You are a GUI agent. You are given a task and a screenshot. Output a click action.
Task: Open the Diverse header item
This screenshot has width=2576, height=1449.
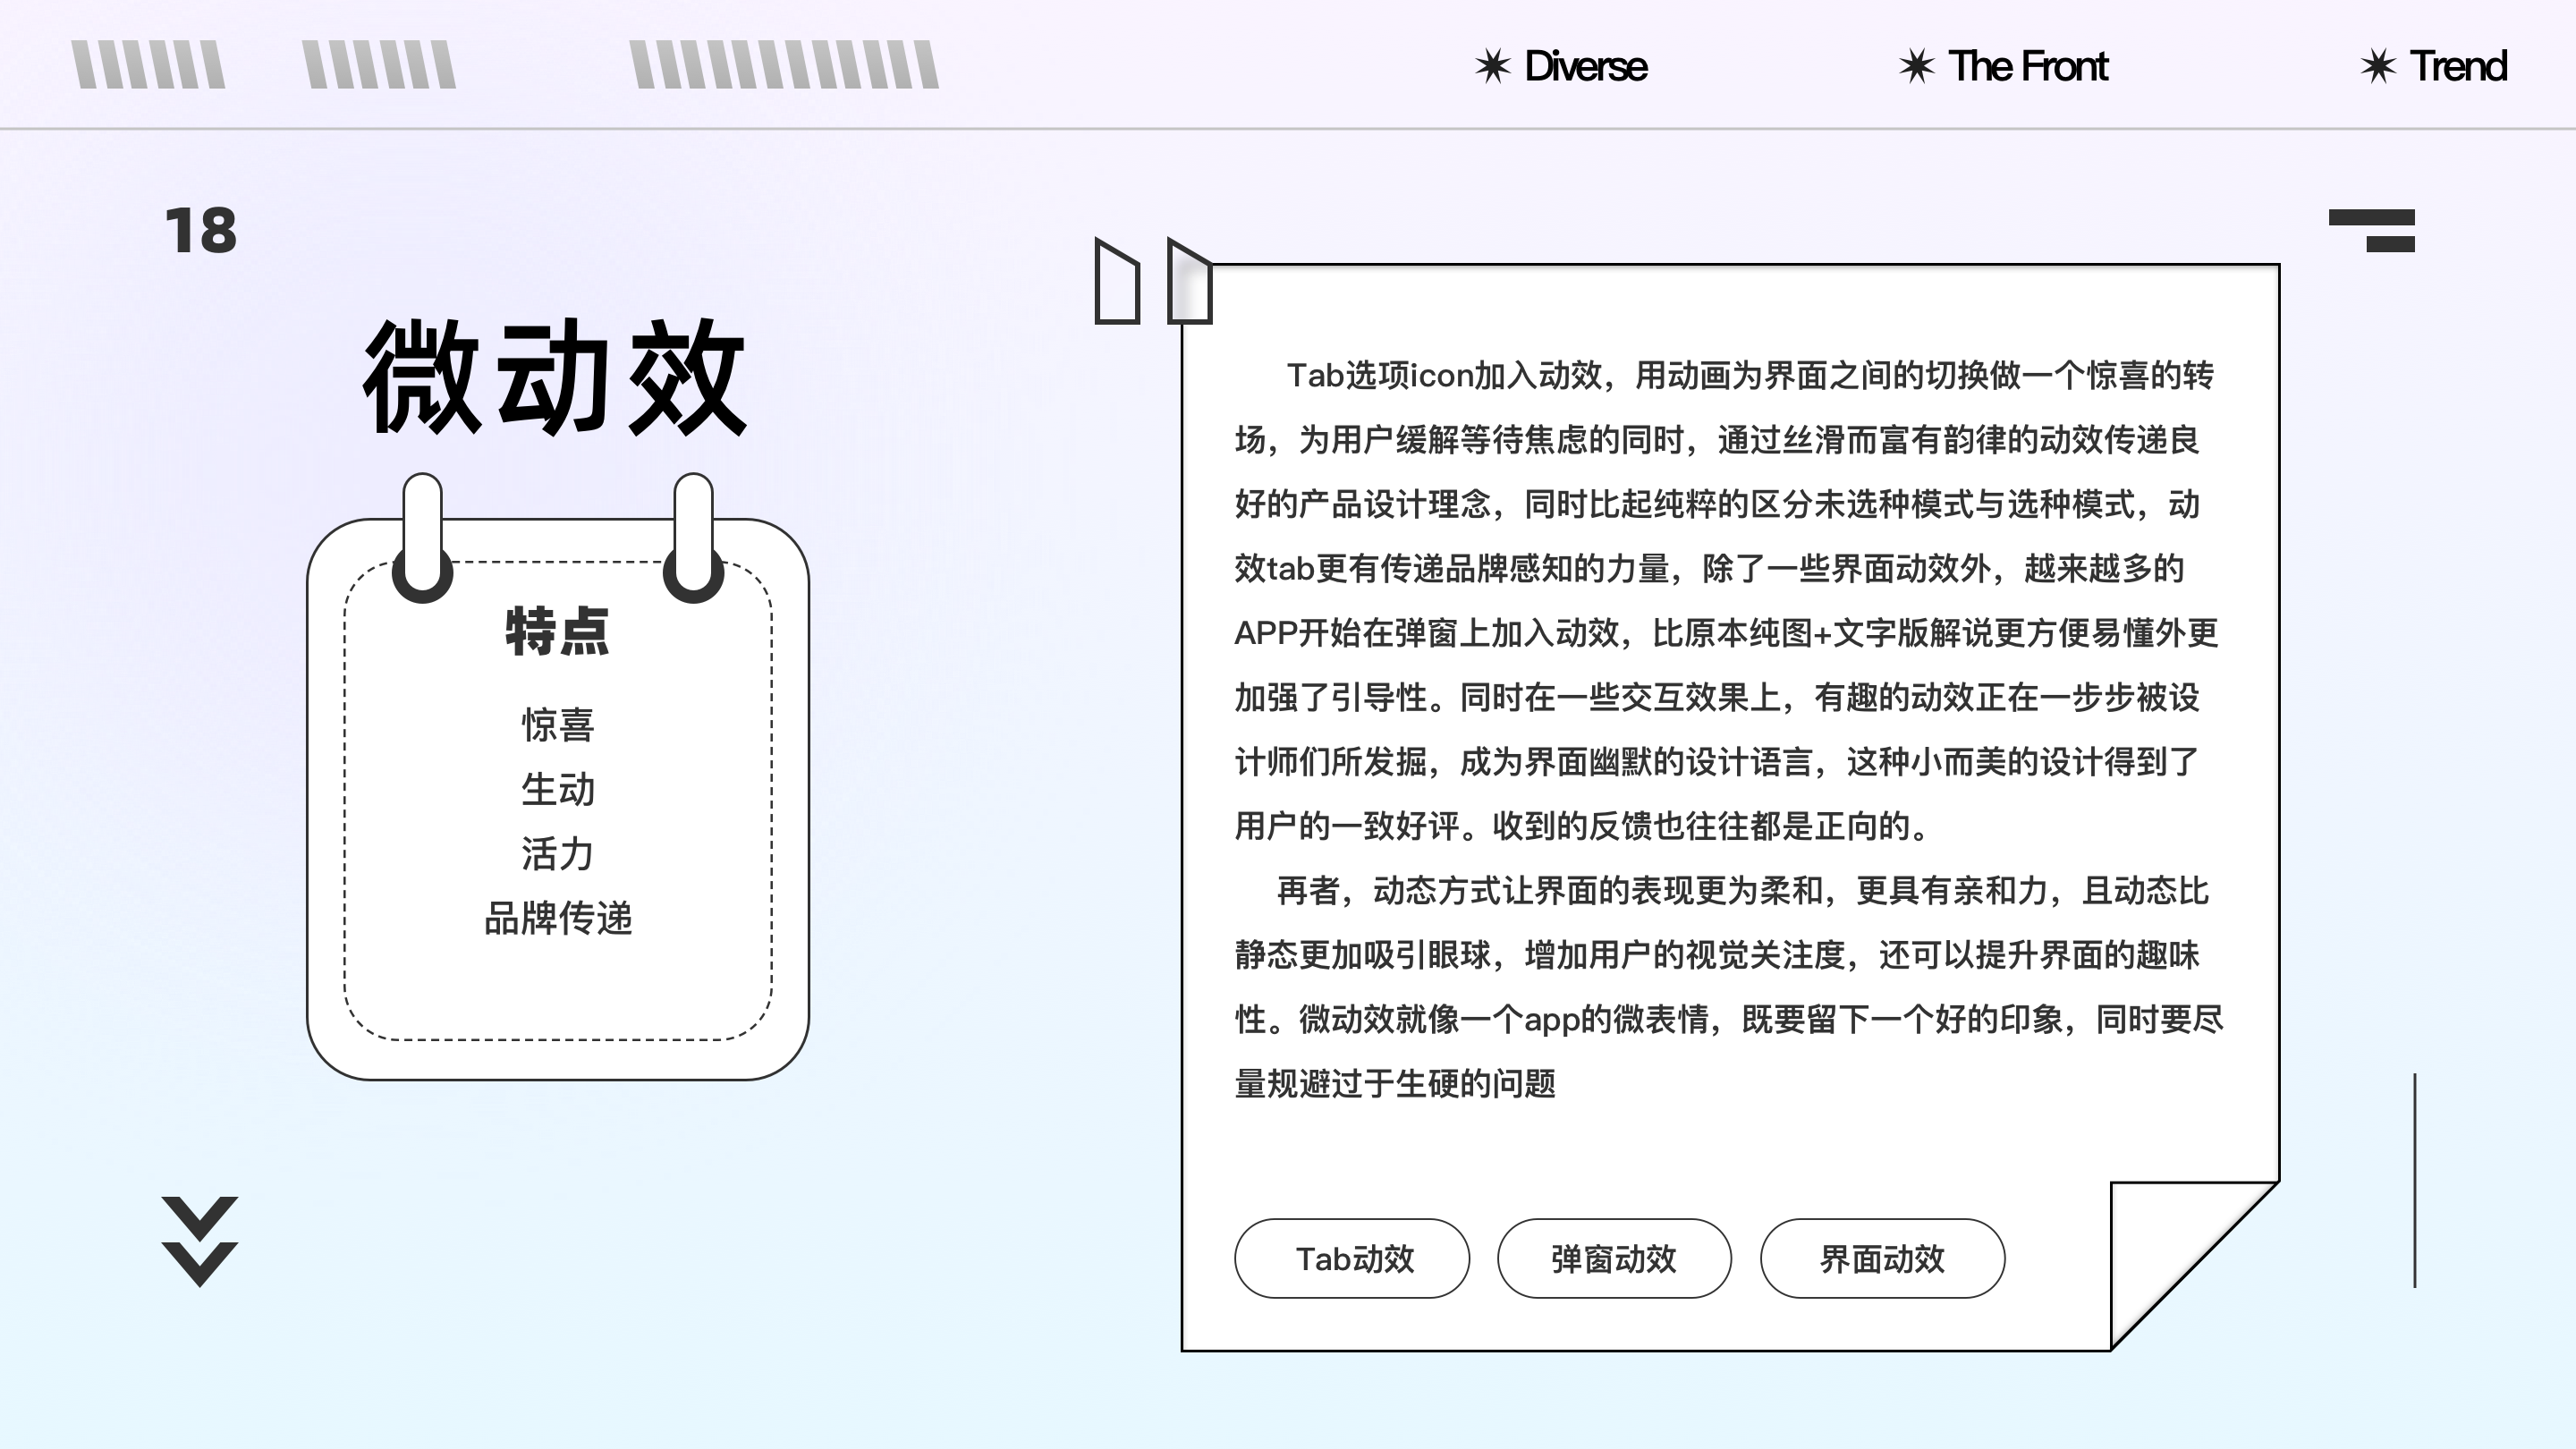pyautogui.click(x=1585, y=67)
